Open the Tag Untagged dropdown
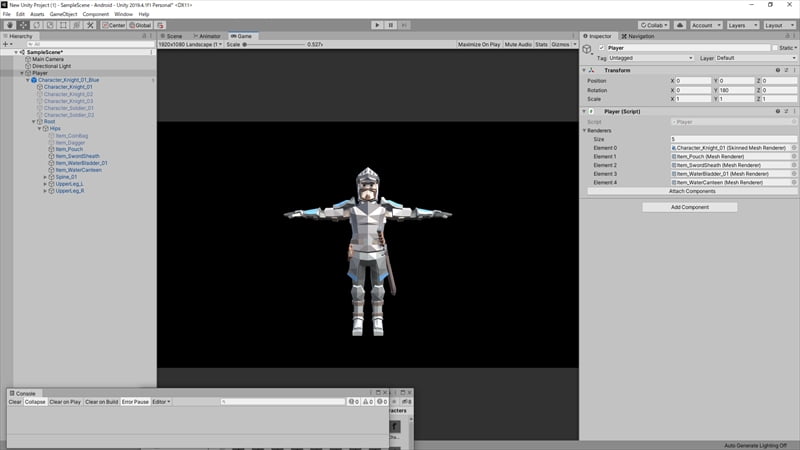The height and width of the screenshot is (450, 800). click(x=651, y=58)
